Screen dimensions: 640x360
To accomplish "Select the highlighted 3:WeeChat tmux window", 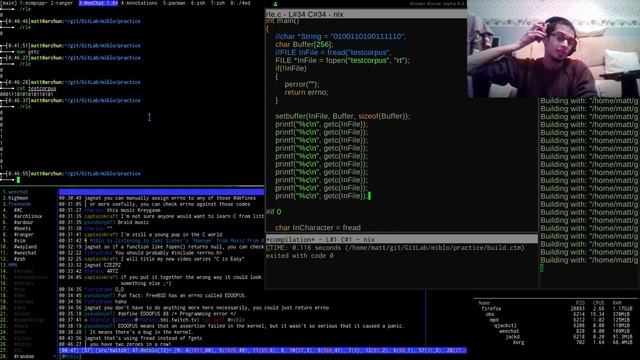I will pyautogui.click(x=98, y=3).
